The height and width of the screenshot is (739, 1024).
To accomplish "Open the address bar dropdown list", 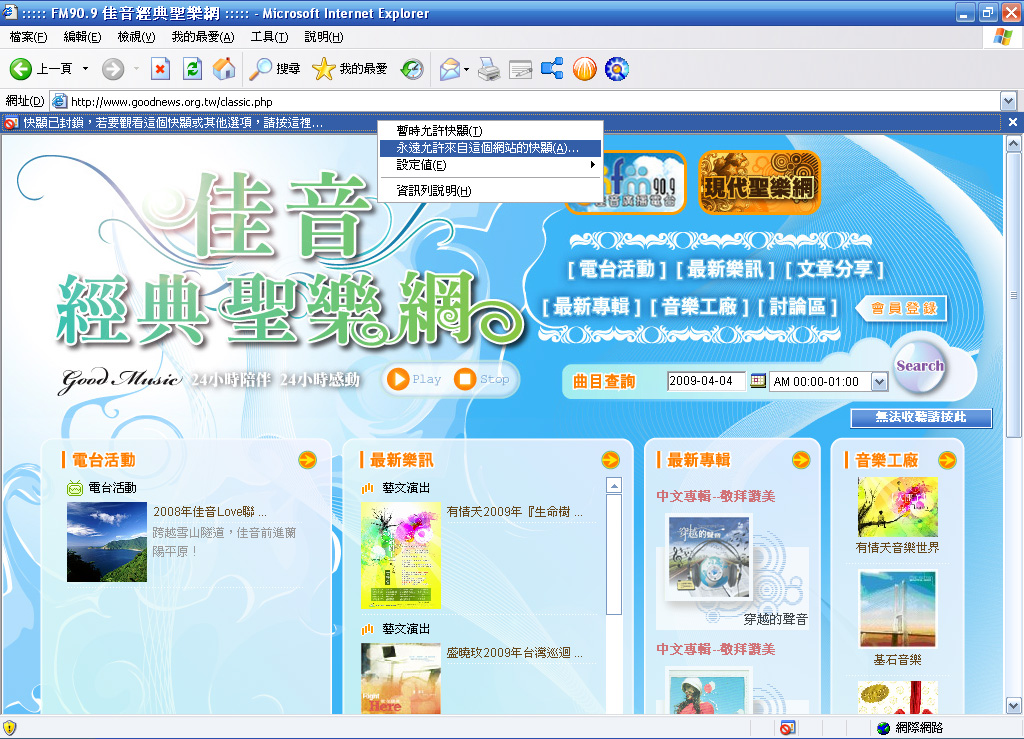I will (1008, 101).
